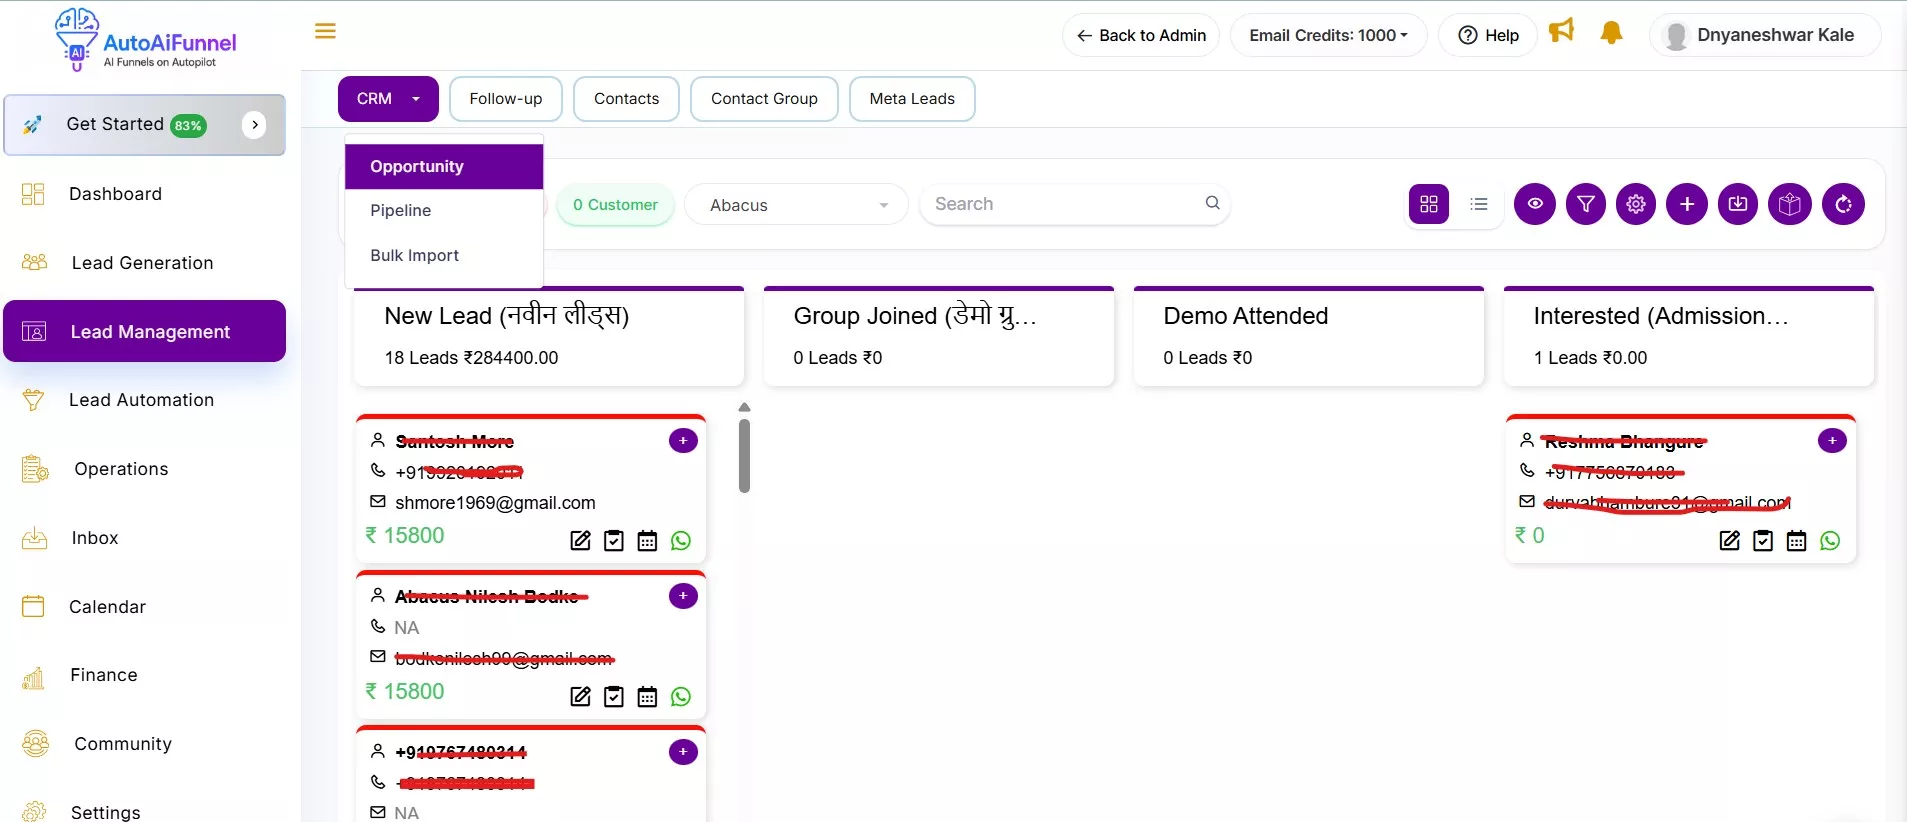Switch to grid board view
Screen dimensions: 1907x822
click(1429, 204)
